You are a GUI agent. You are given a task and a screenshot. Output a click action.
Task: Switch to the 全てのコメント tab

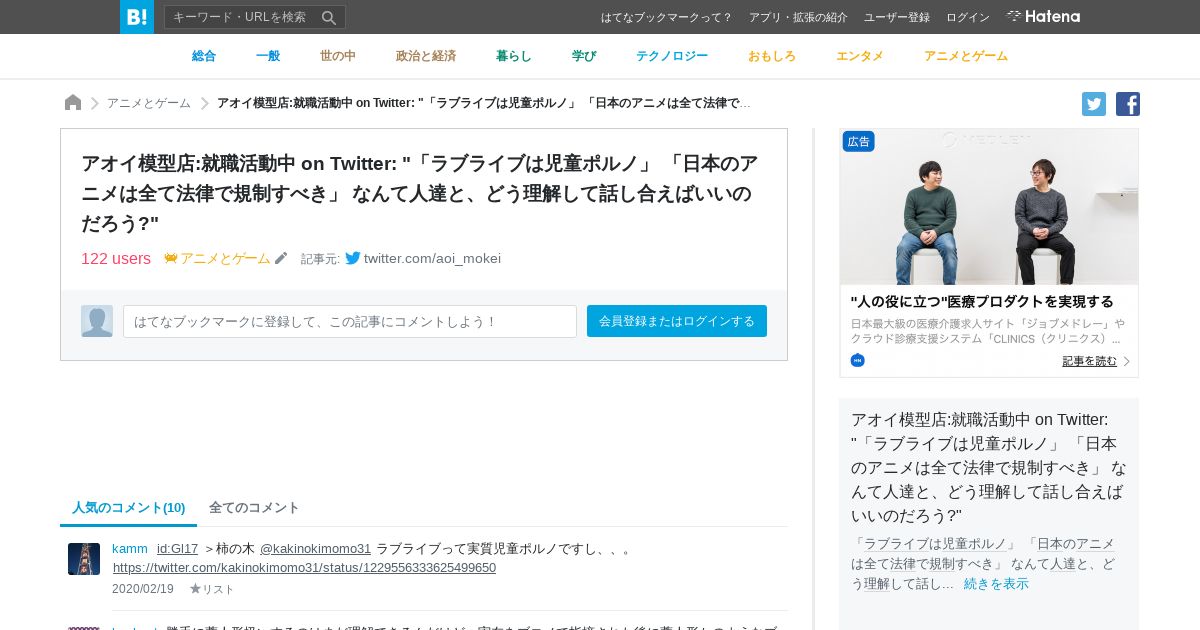(254, 508)
